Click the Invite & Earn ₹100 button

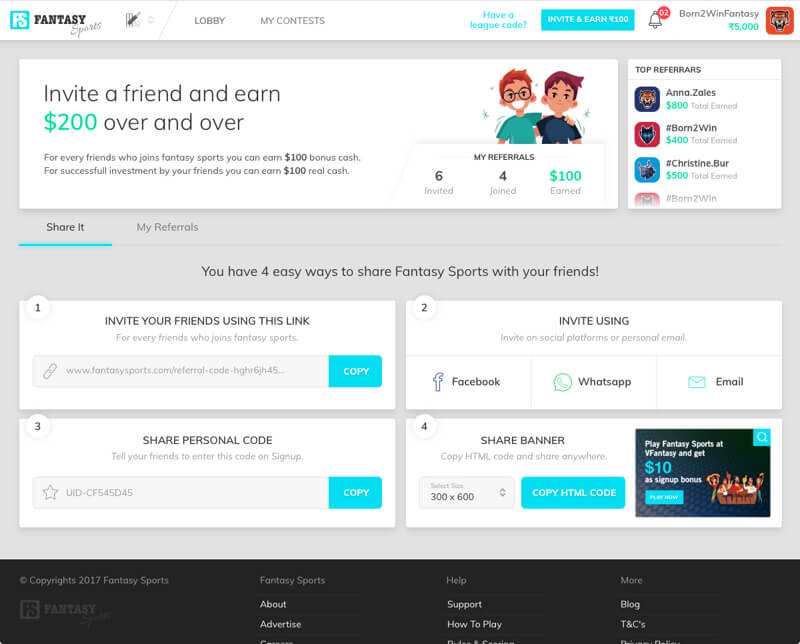click(587, 19)
